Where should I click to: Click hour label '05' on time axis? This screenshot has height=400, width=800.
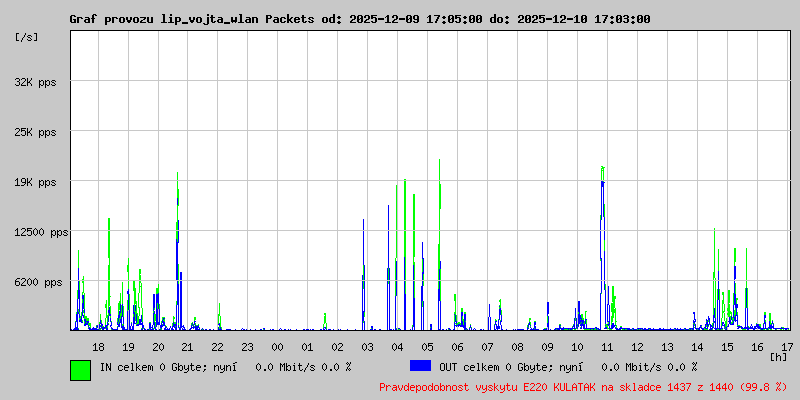[428, 347]
